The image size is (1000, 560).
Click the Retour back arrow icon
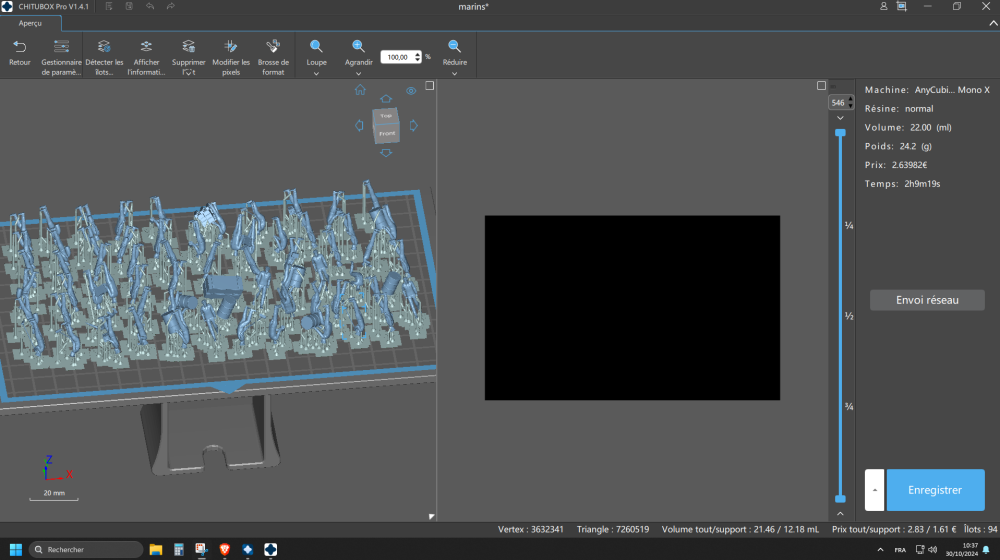[19, 47]
